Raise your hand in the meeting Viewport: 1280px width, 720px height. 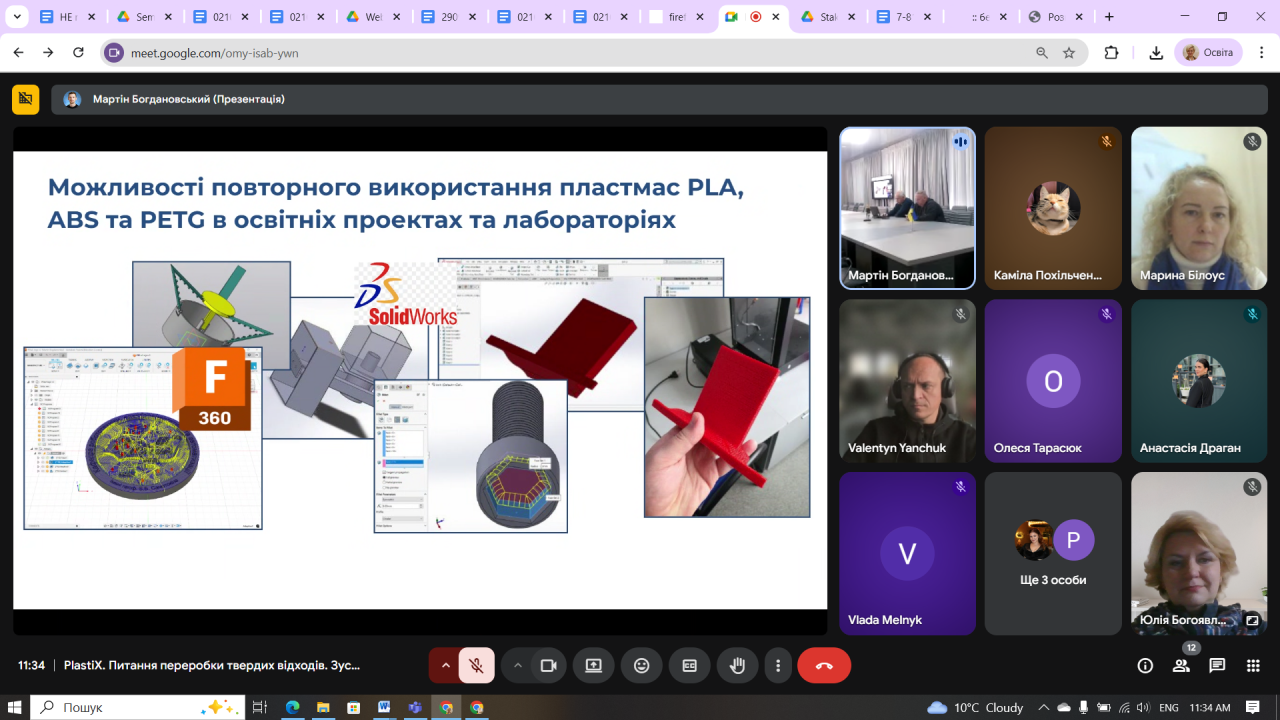click(737, 666)
